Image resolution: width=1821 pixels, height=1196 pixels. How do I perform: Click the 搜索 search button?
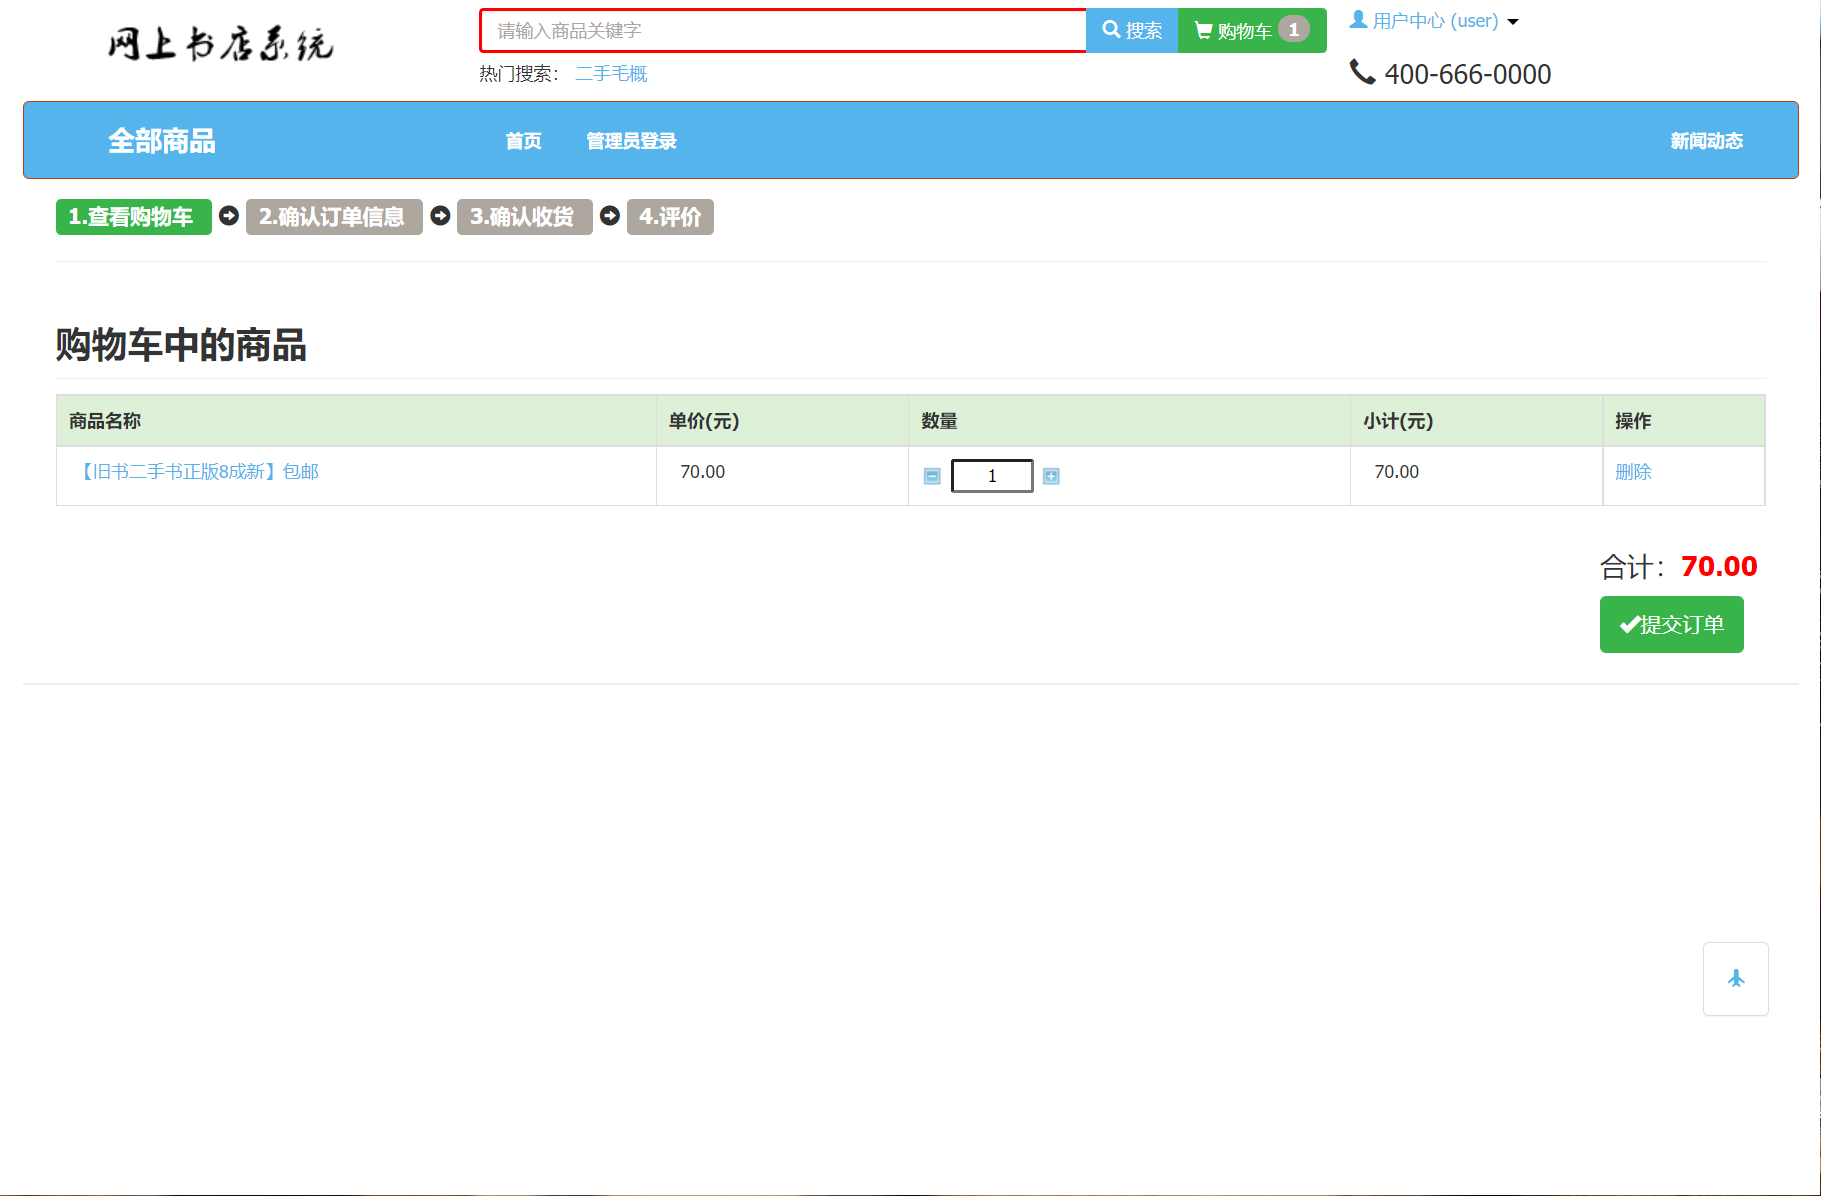click(1132, 30)
